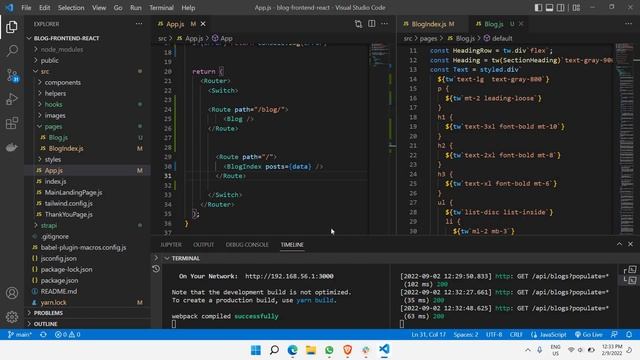Switch to the JUPYTER panel tab
640x360 pixels.
tap(171, 244)
